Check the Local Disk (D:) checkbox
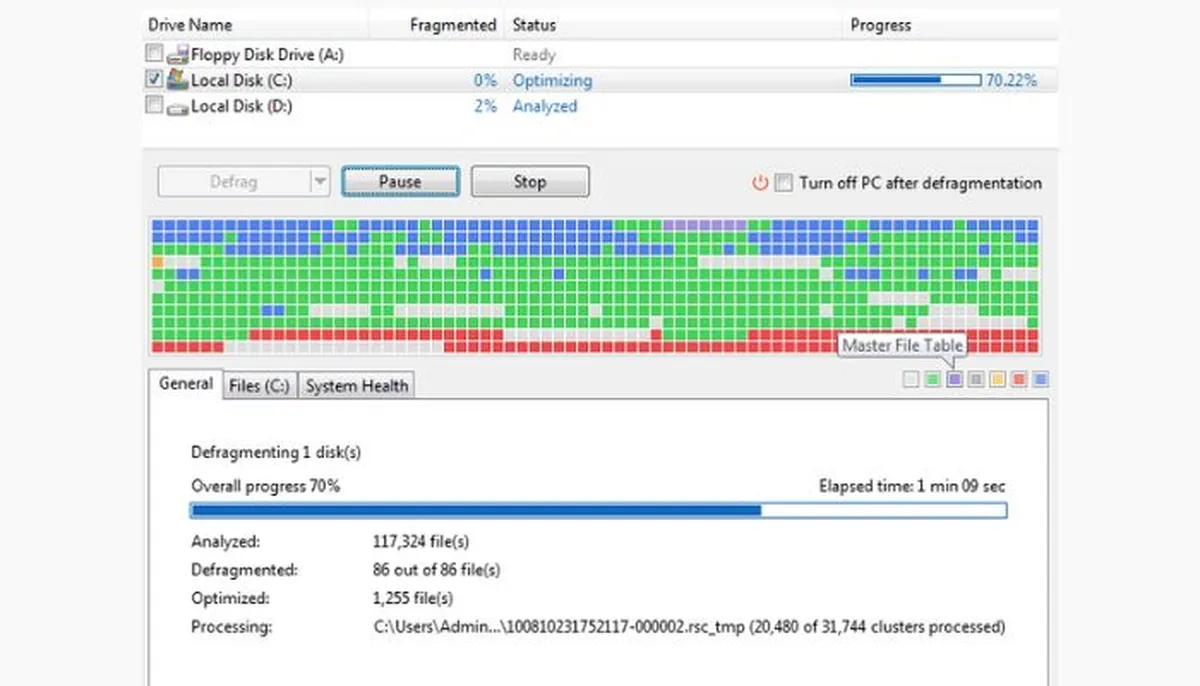 pyautogui.click(x=154, y=105)
